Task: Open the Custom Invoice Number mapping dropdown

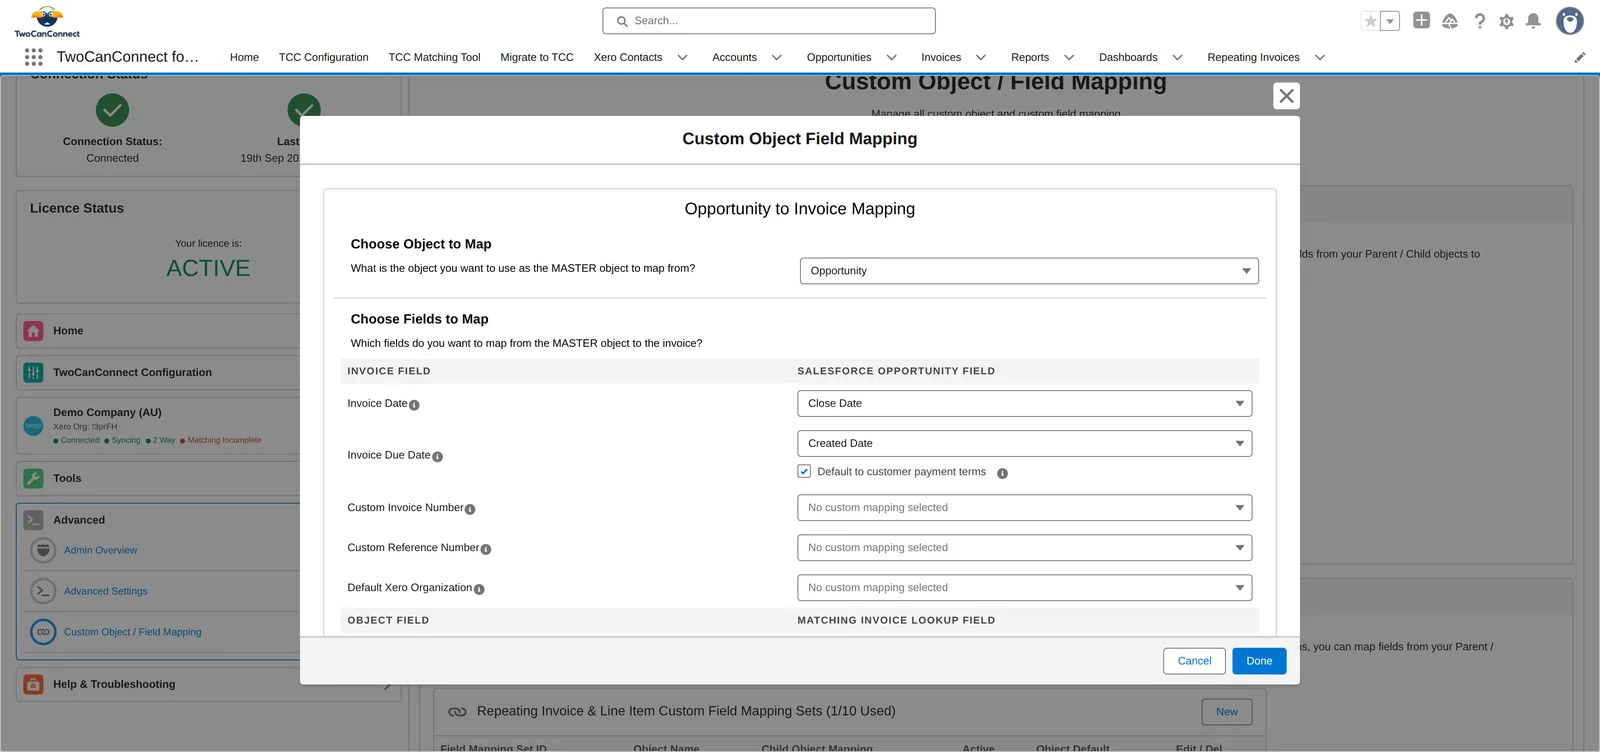Action: point(1024,508)
